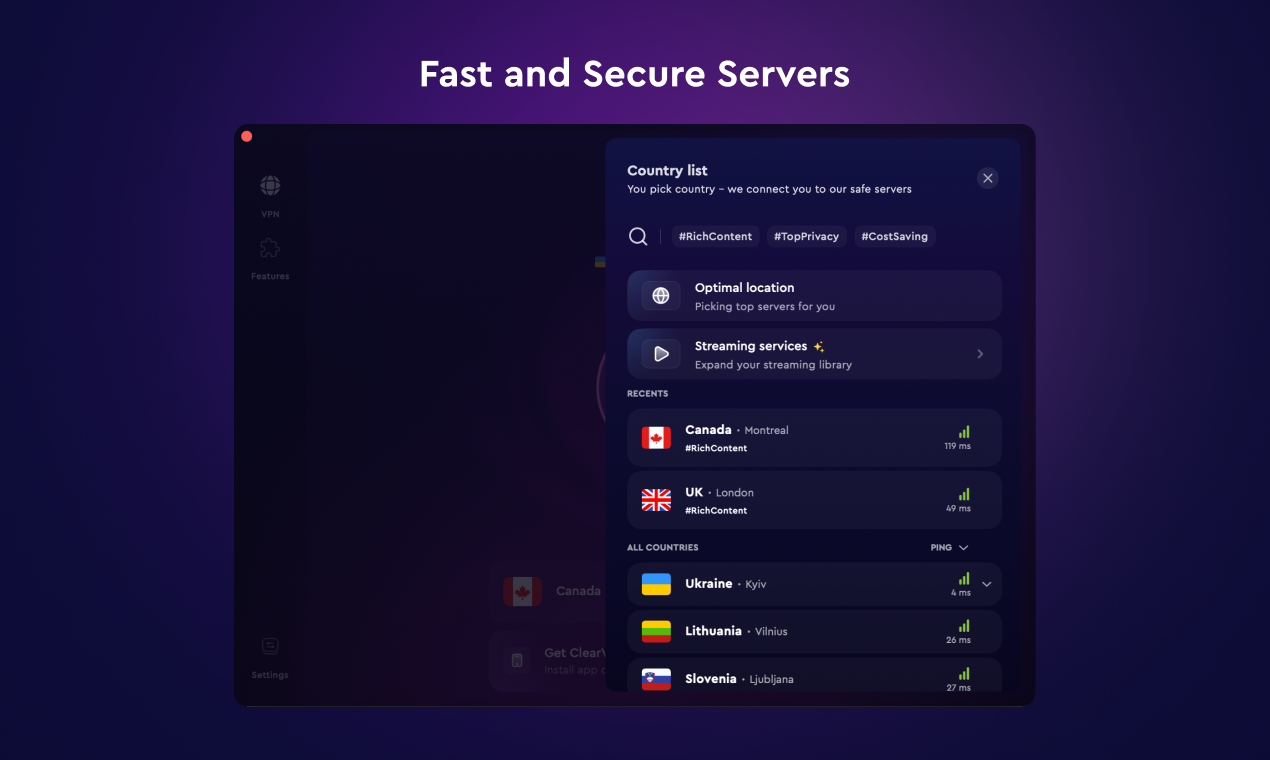Open the VPN globe icon in sidebar

(270, 186)
